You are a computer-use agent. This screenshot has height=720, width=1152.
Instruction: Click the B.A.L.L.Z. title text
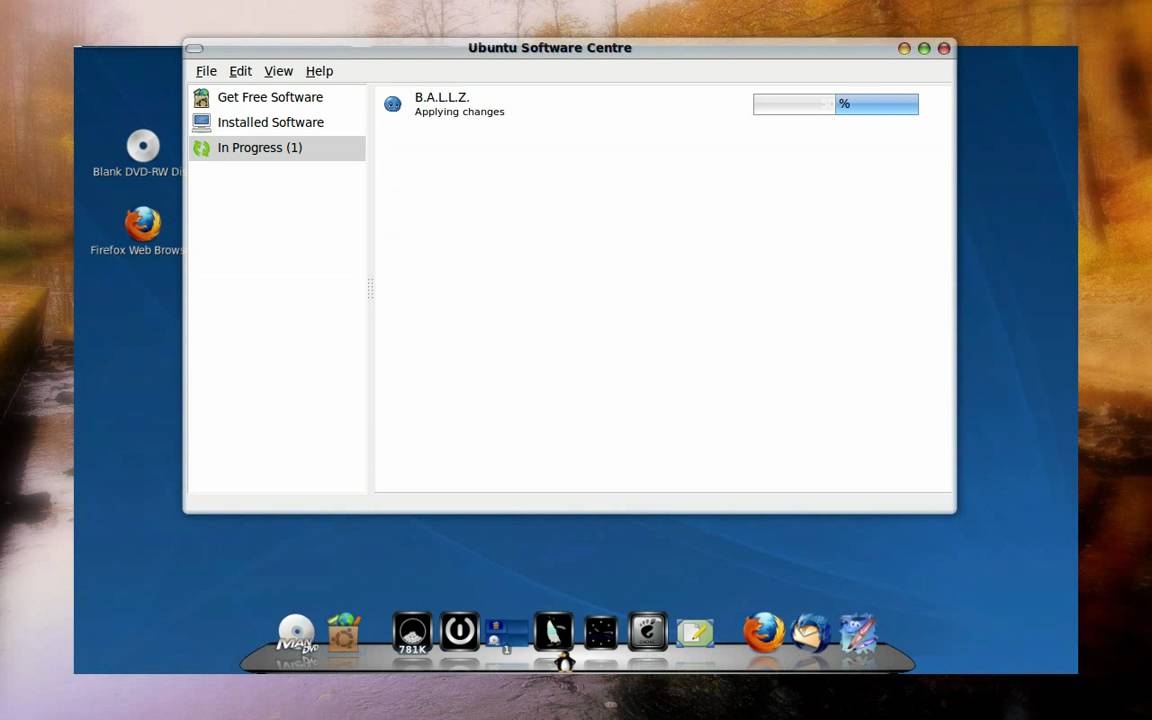pyautogui.click(x=442, y=97)
